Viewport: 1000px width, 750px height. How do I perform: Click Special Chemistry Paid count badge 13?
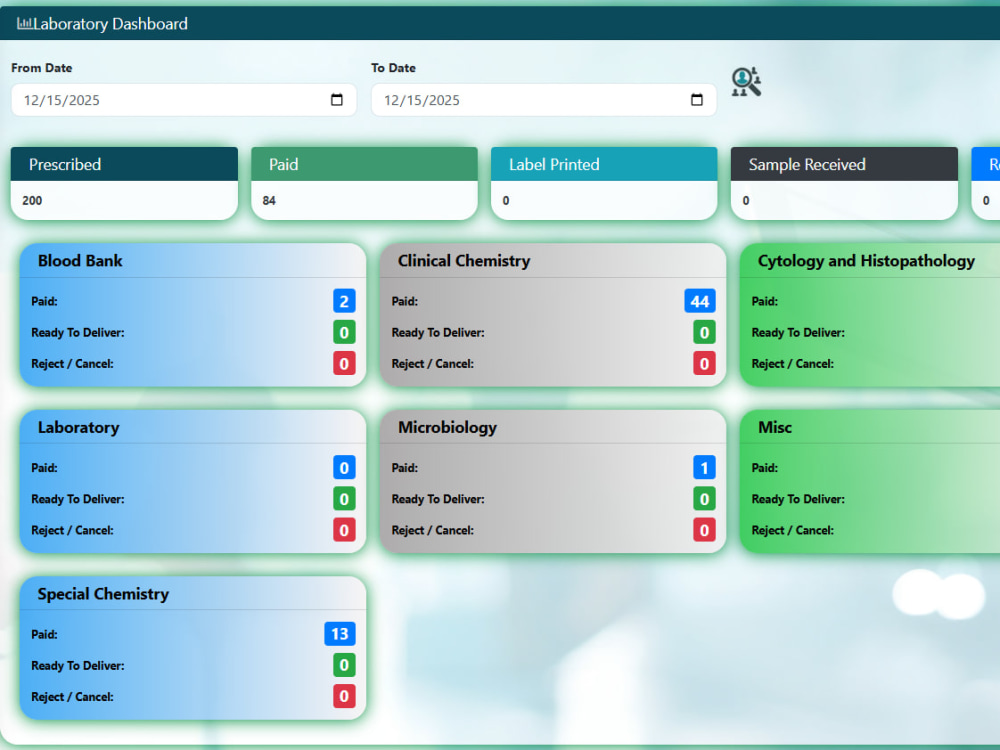340,634
